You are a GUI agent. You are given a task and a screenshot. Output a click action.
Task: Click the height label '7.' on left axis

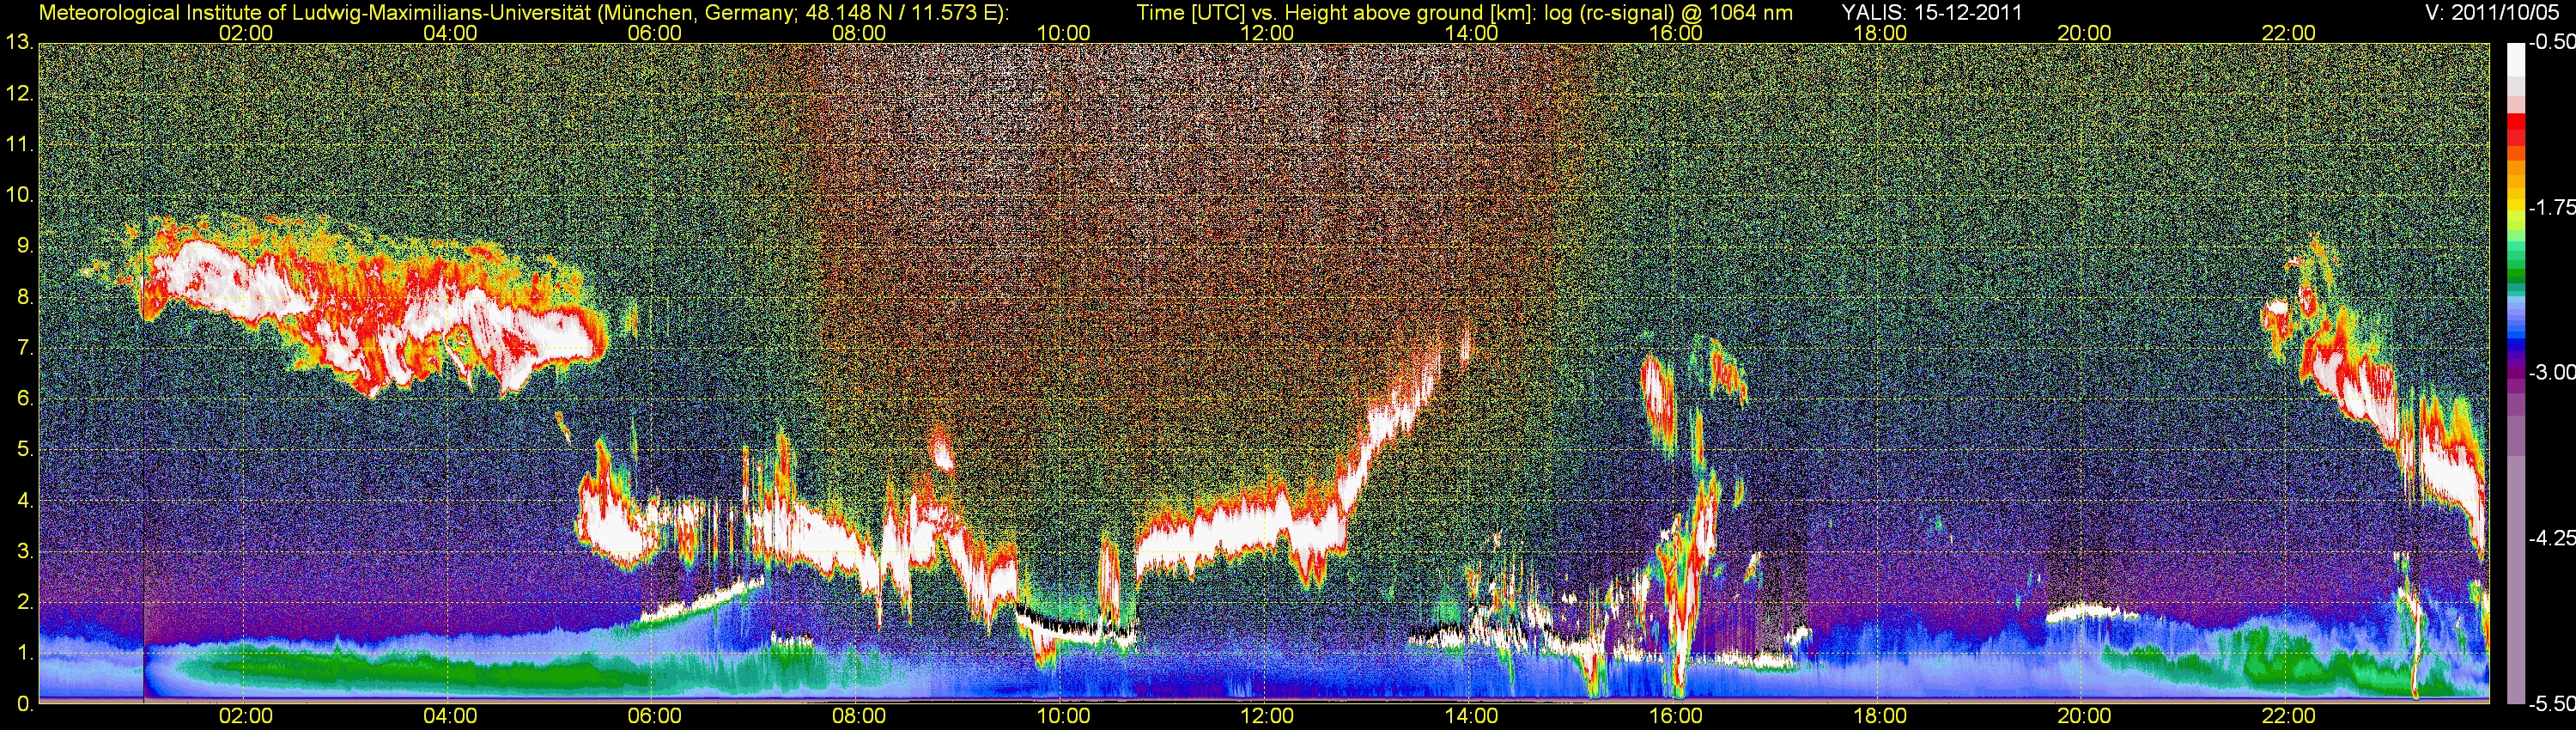point(25,348)
